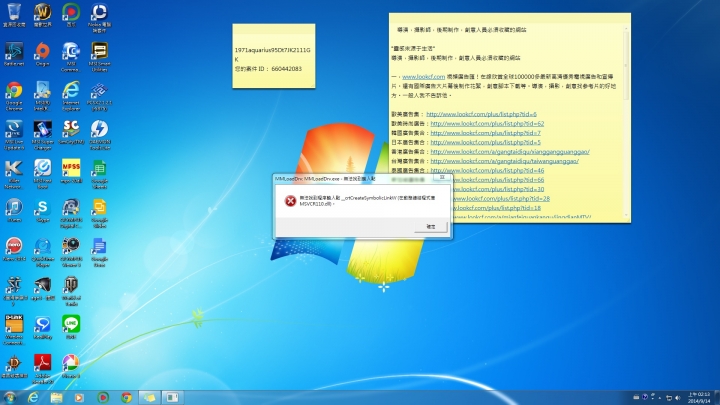Open the link ending tid=5
This screenshot has height=405, width=720.
click(x=485, y=142)
